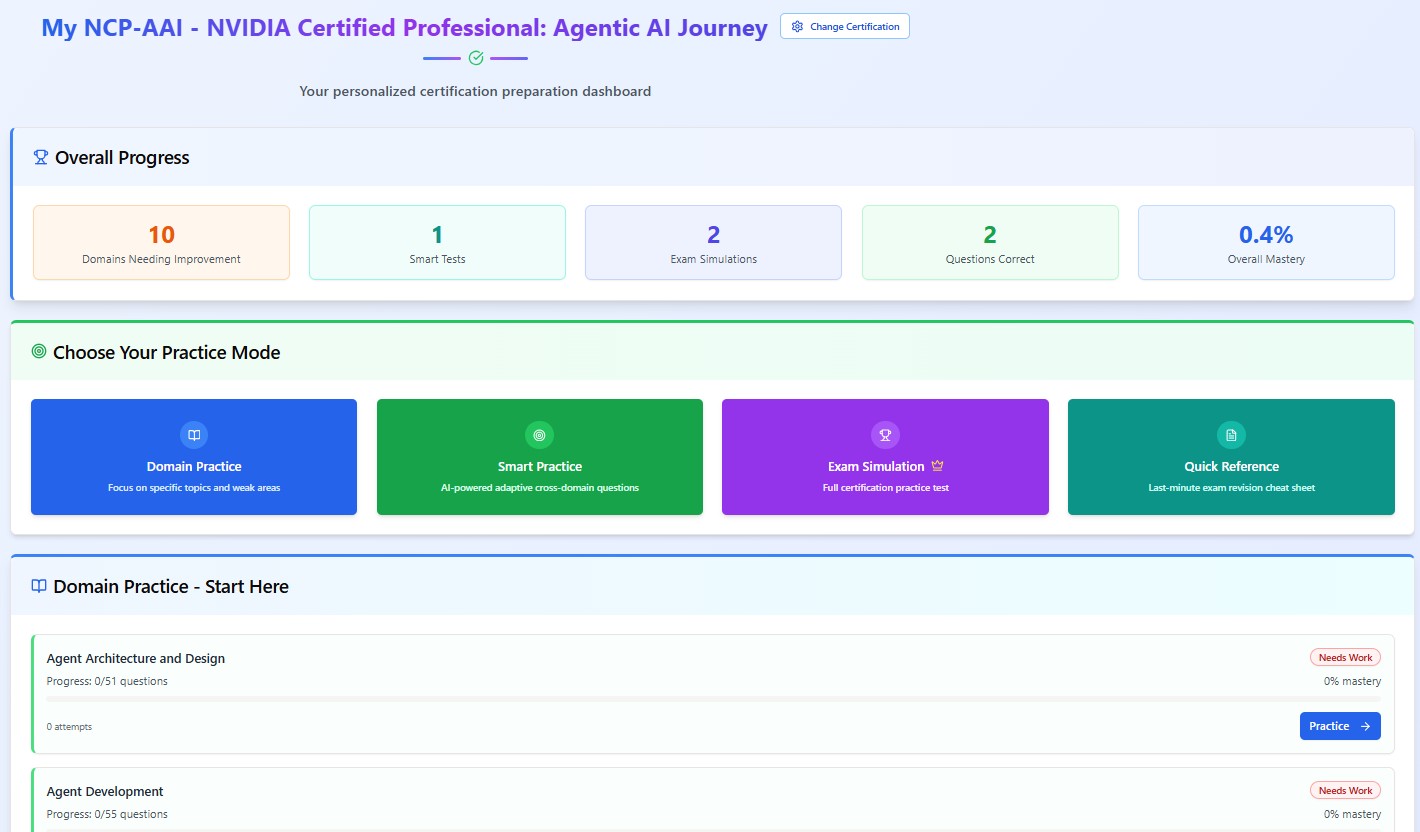Click the gear icon inside Change Certification button
This screenshot has height=832, width=1420.
pyautogui.click(x=797, y=26)
